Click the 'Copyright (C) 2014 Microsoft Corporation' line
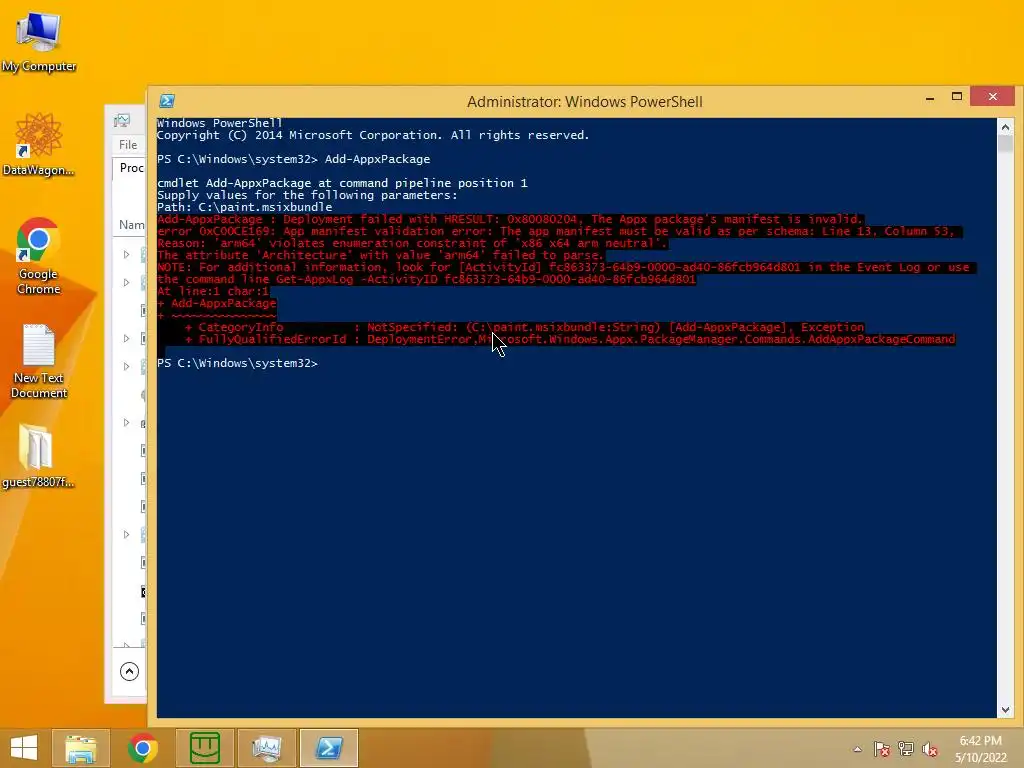 [x=373, y=135]
